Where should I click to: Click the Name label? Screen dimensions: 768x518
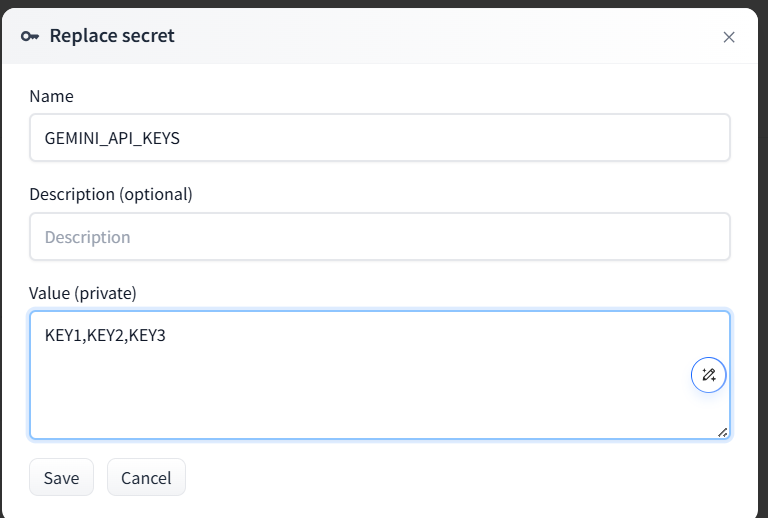point(51,96)
